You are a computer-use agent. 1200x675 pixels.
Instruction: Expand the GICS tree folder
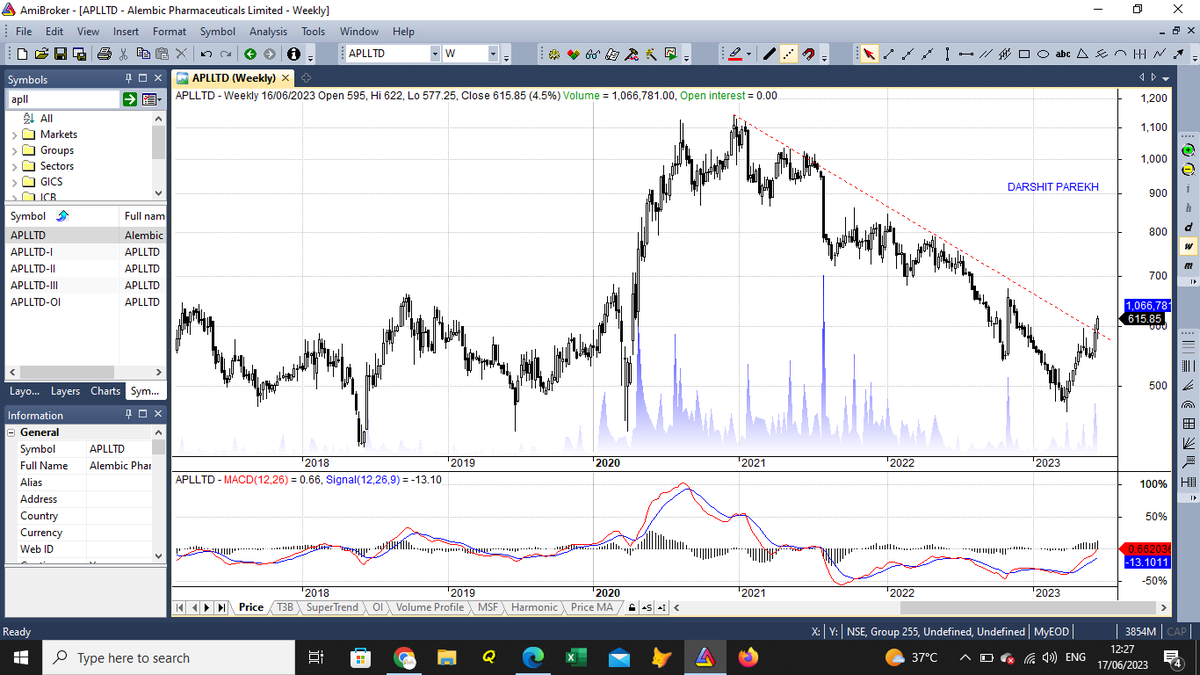12,182
